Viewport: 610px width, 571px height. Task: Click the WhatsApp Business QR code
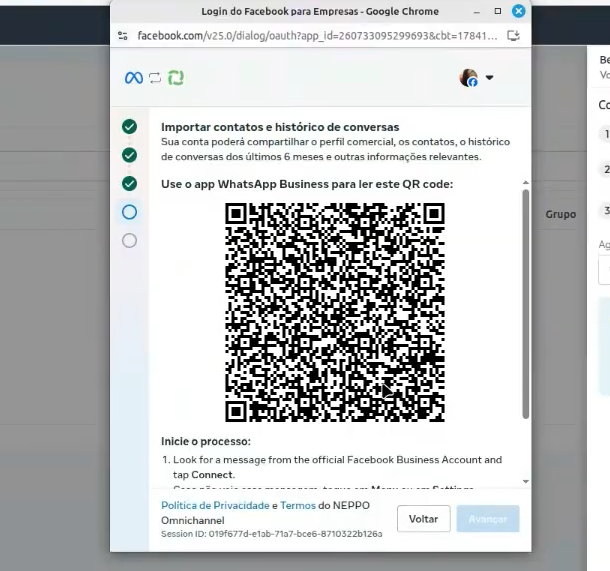click(335, 312)
